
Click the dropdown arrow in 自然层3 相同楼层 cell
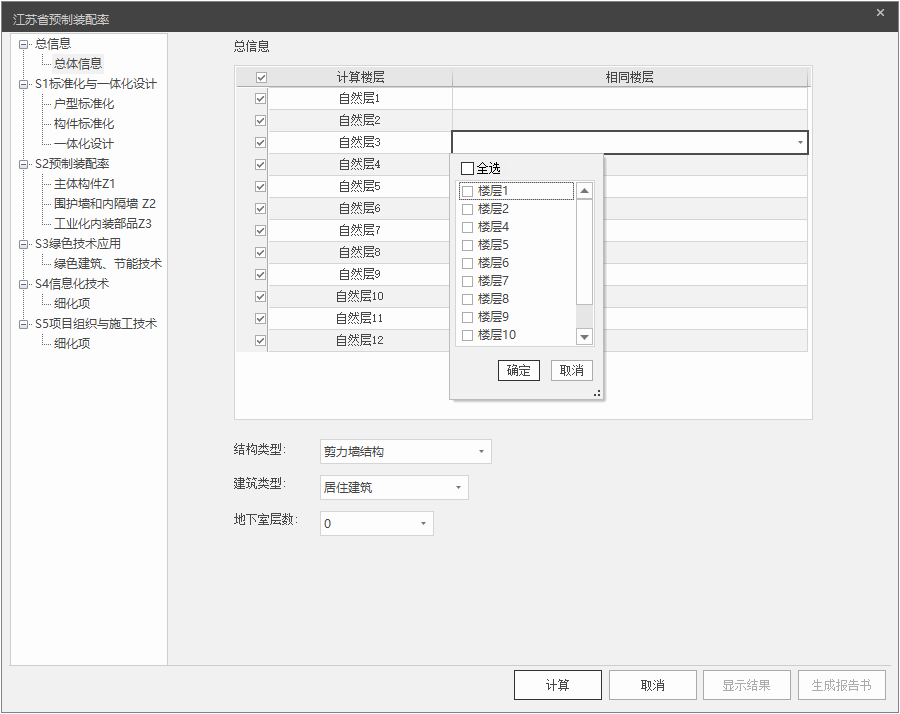(x=800, y=143)
